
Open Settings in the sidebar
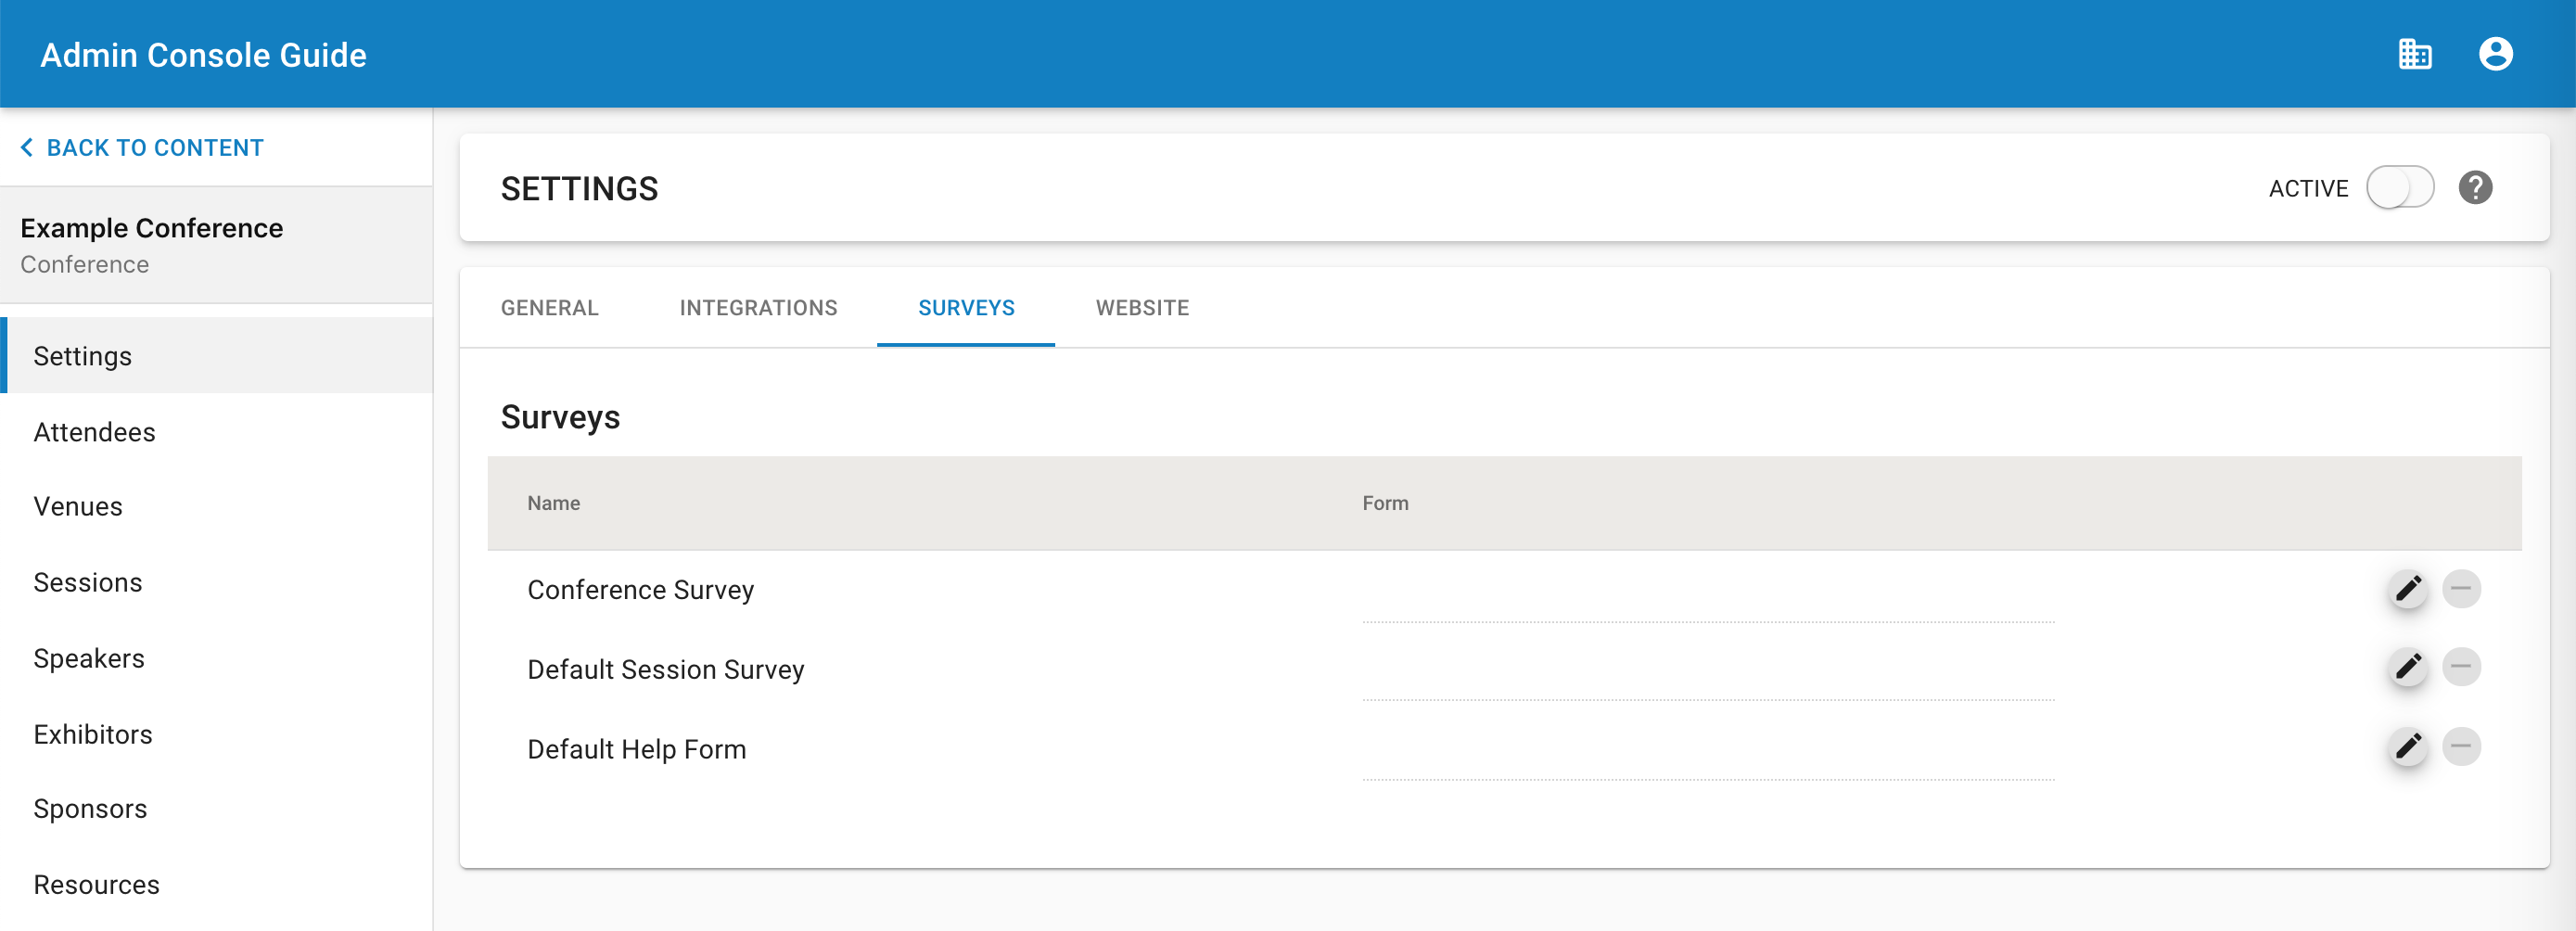click(216, 356)
